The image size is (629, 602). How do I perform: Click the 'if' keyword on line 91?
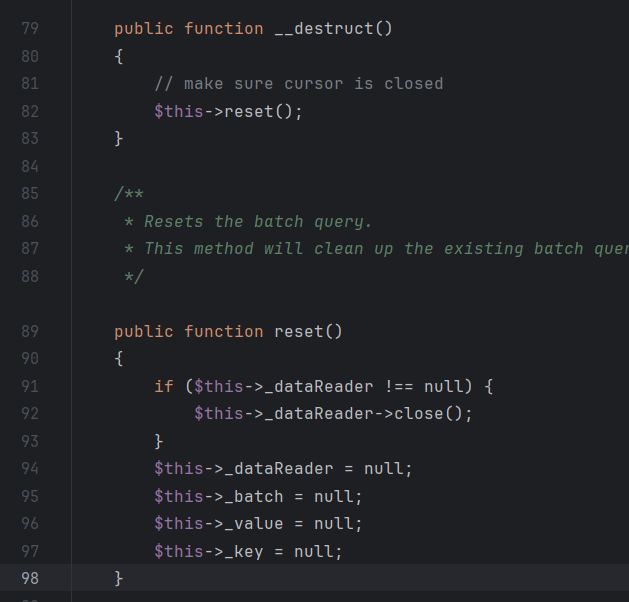(x=163, y=386)
